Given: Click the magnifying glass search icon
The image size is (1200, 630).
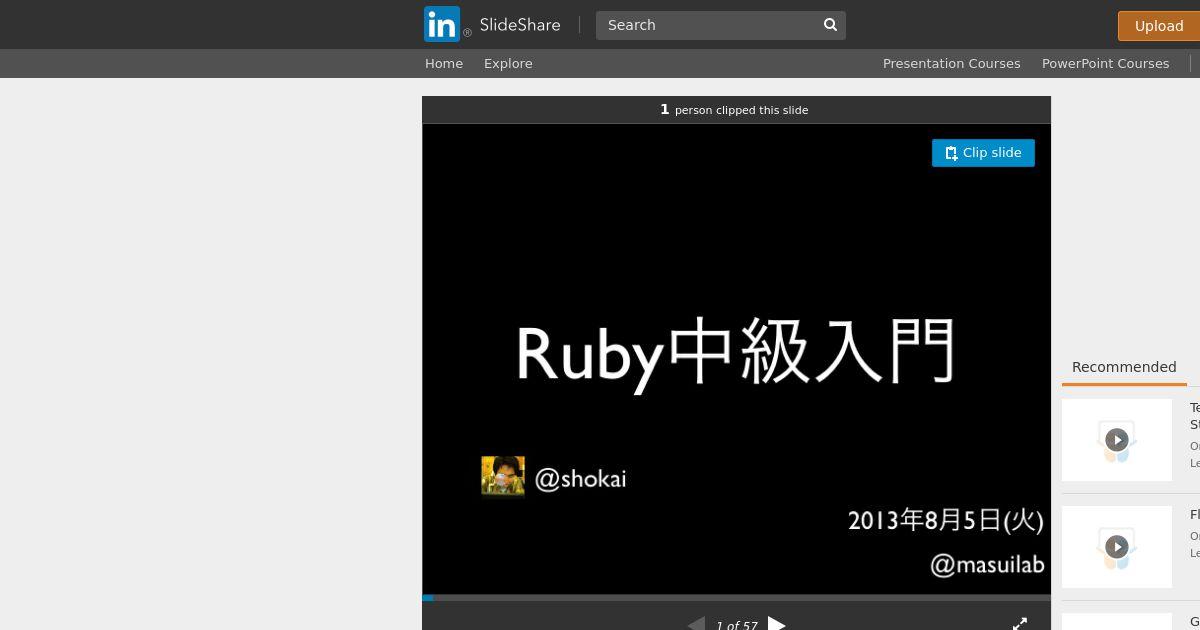Looking at the screenshot, I should tap(830, 25).
